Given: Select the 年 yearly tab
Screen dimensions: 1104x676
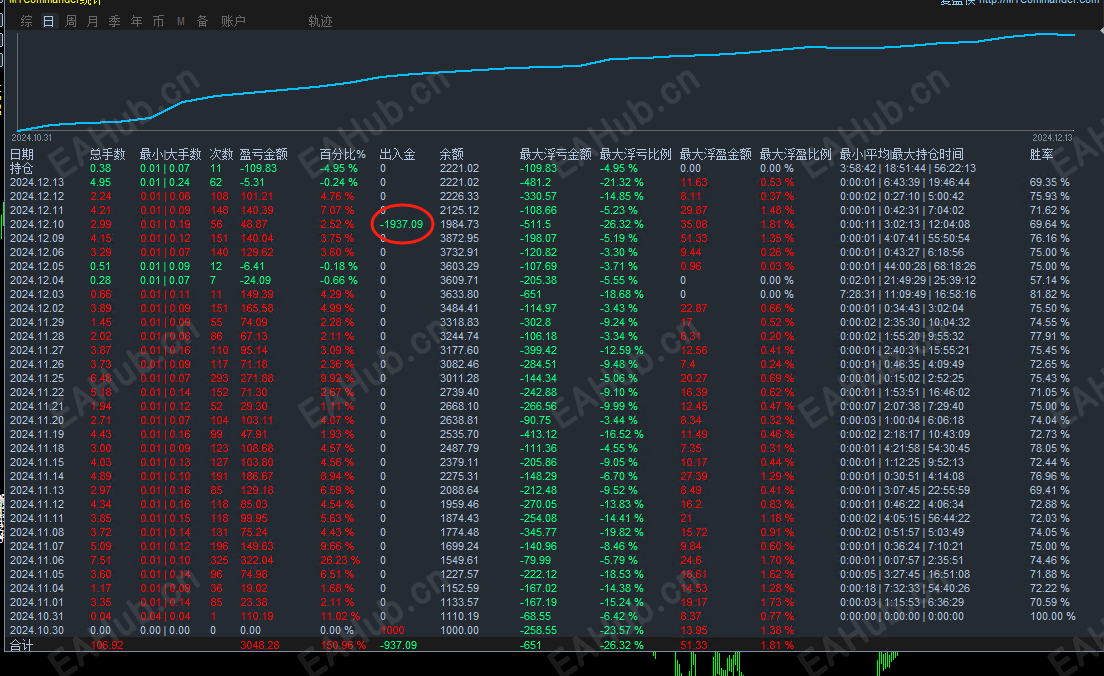Looking at the screenshot, I should click(137, 21).
